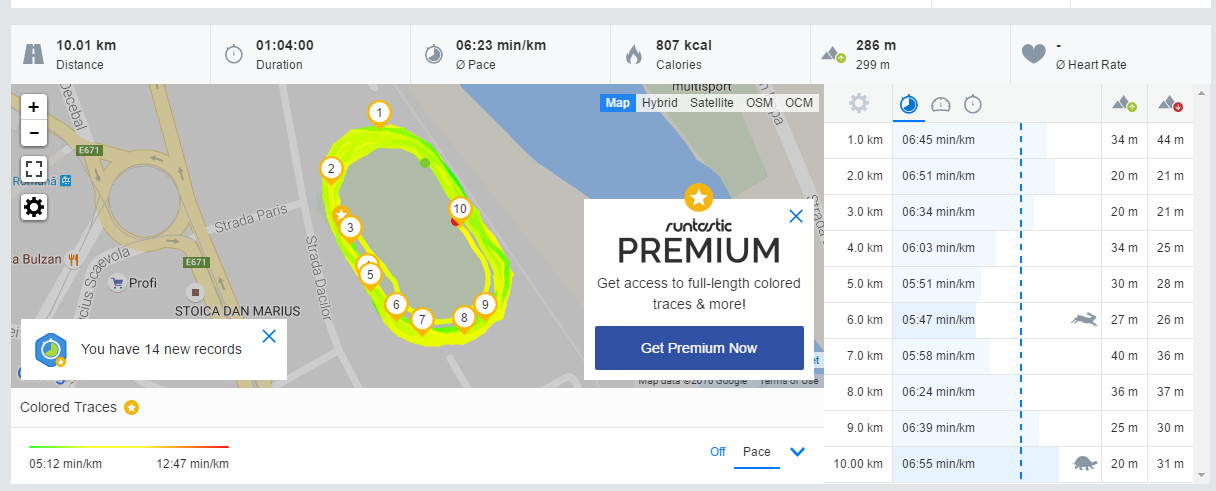The height and width of the screenshot is (491, 1216).
Task: Open splits table settings gear
Action: [x=858, y=104]
